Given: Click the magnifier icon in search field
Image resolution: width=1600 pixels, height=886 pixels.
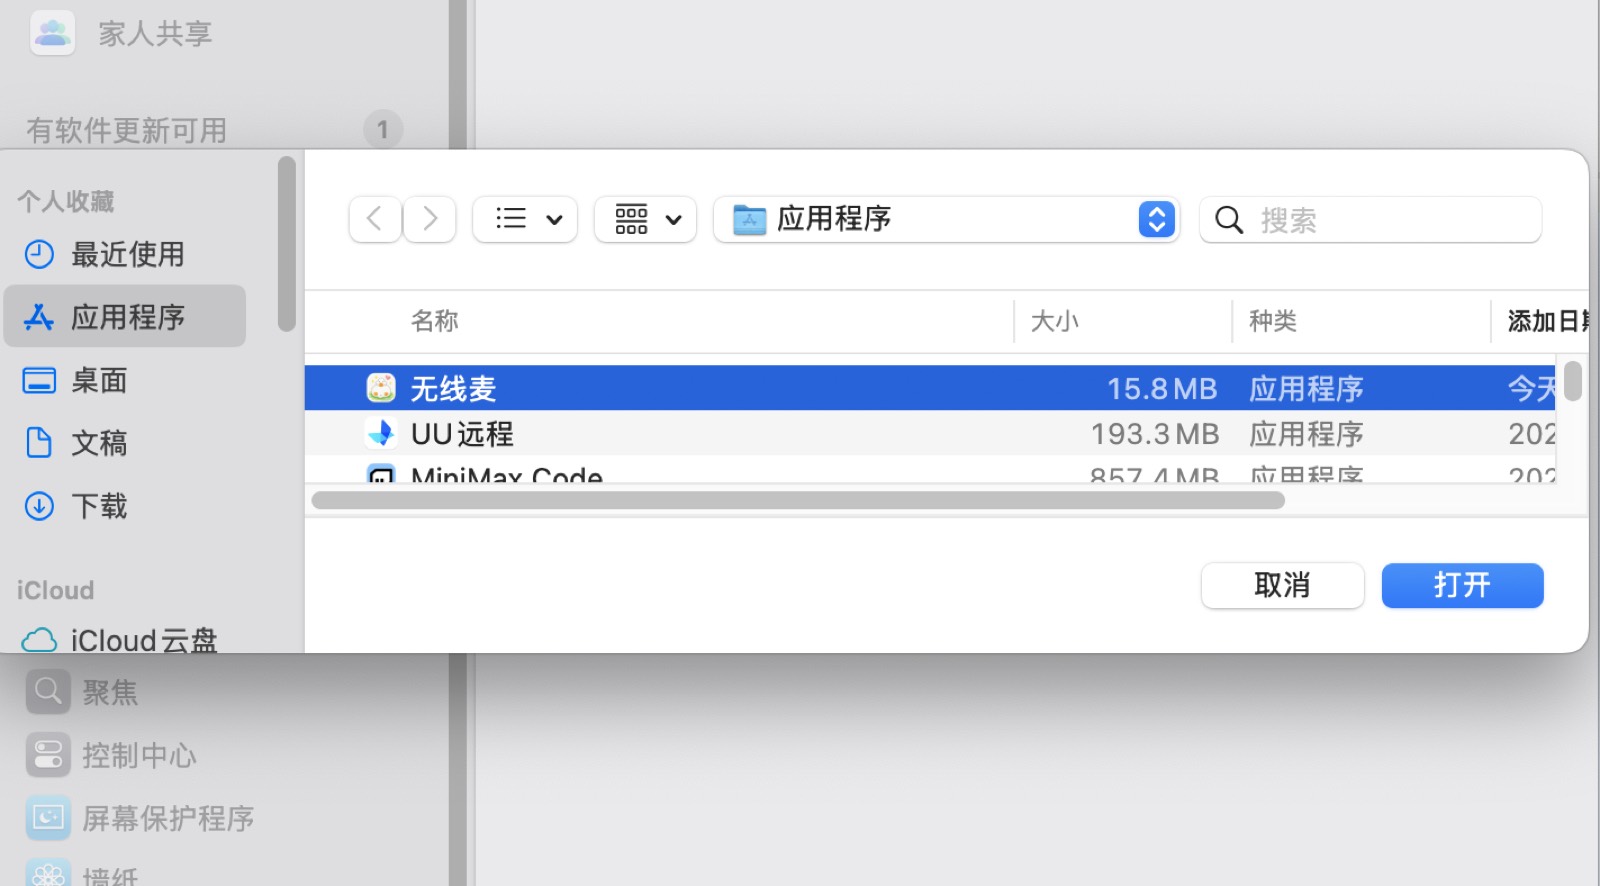Looking at the screenshot, I should (1229, 220).
